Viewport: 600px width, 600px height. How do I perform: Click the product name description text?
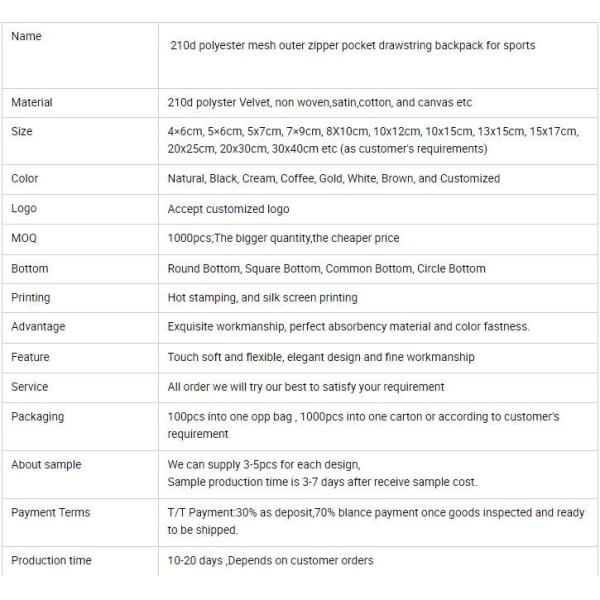[x=353, y=46]
